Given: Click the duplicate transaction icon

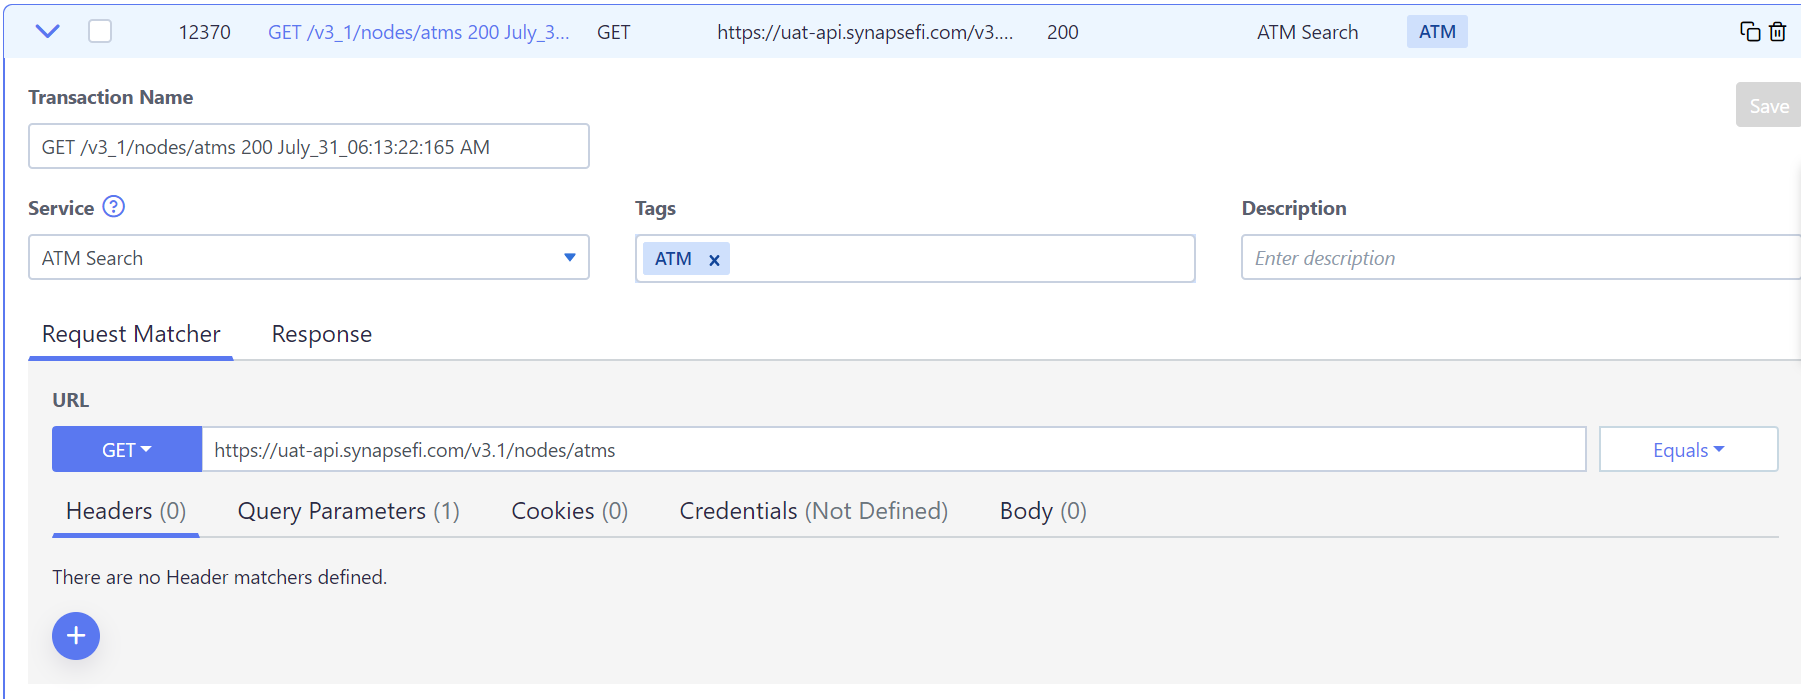Looking at the screenshot, I should coord(1750,32).
